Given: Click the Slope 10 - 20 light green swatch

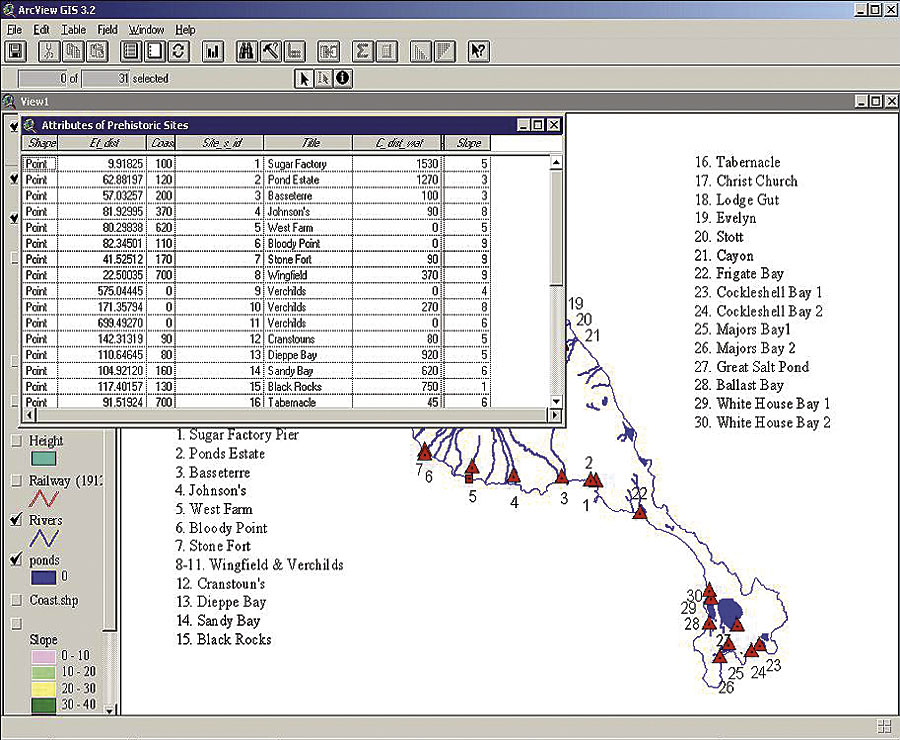Looking at the screenshot, I should click(43, 672).
